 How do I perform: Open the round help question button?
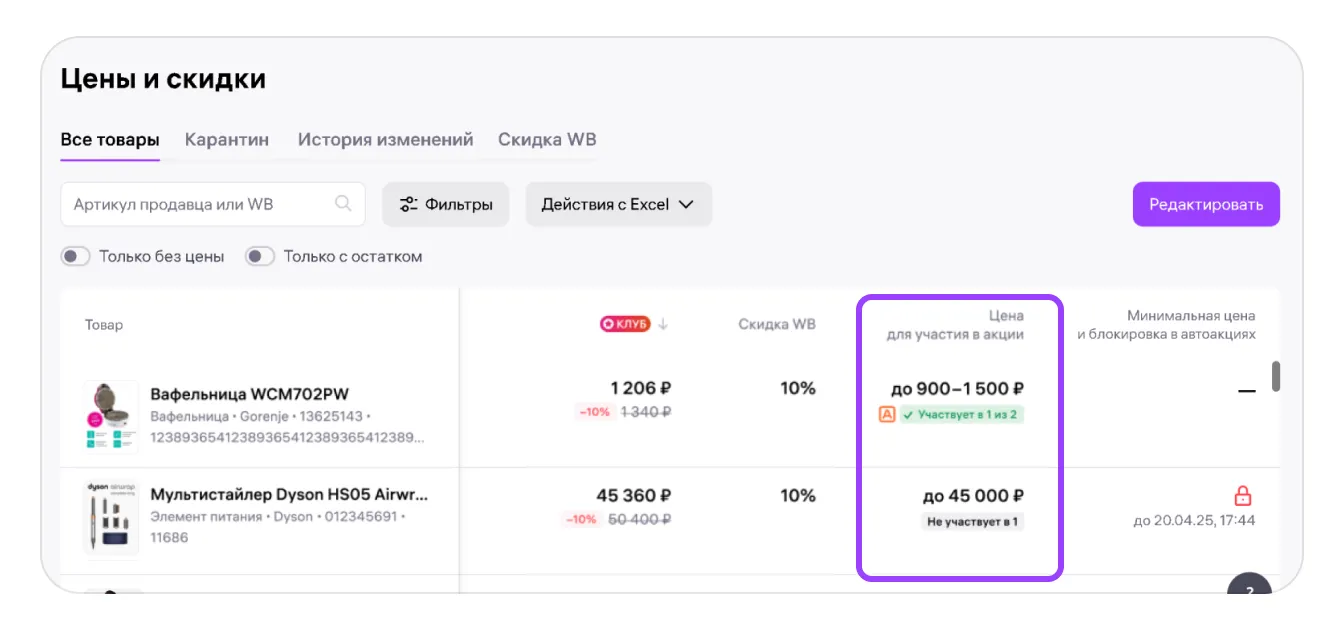pyautogui.click(x=1249, y=590)
